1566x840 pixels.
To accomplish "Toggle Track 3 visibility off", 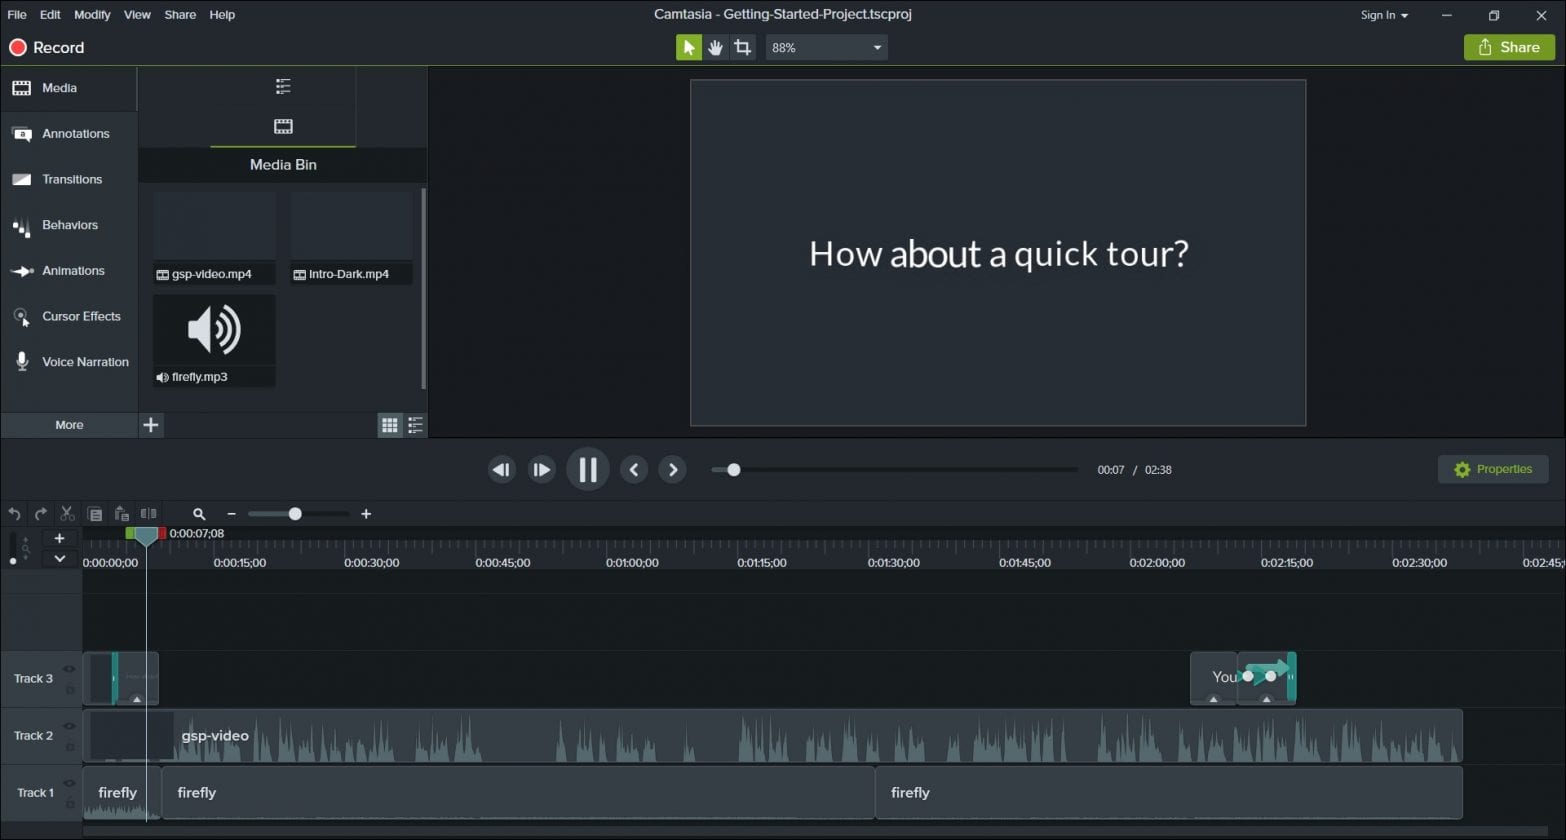I will pyautogui.click(x=70, y=669).
